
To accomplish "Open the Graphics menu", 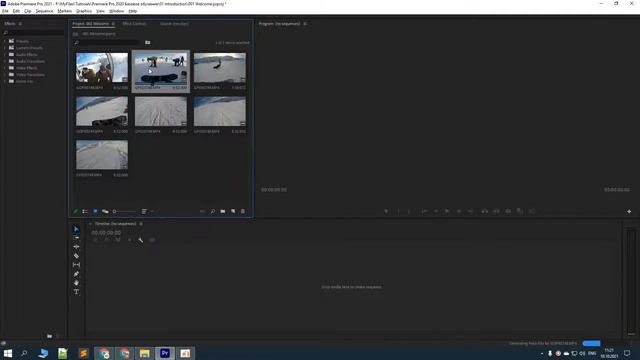I will click(x=84, y=11).
